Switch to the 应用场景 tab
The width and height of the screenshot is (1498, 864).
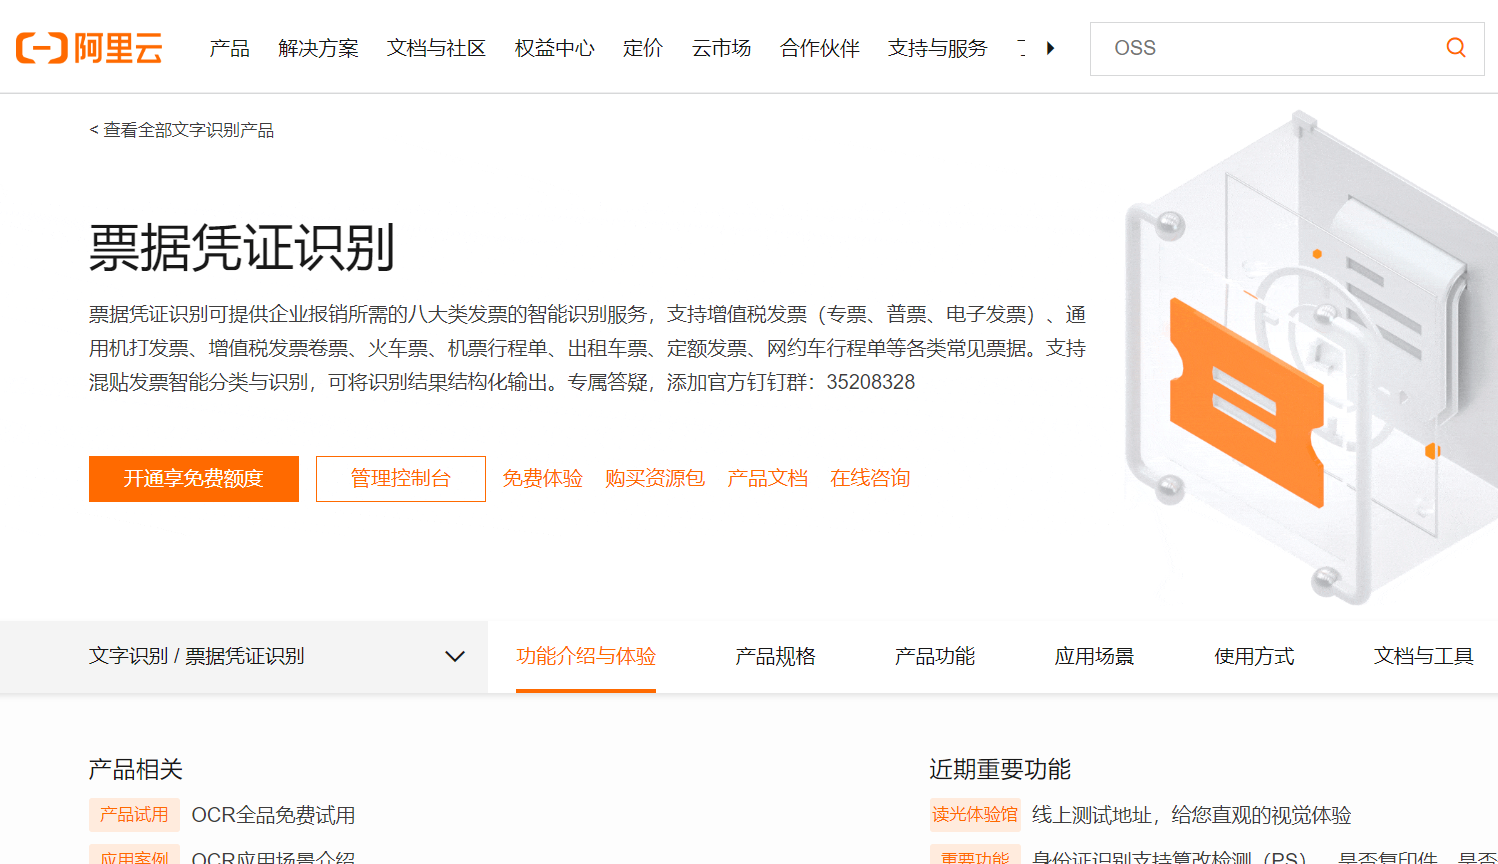coord(1094,656)
